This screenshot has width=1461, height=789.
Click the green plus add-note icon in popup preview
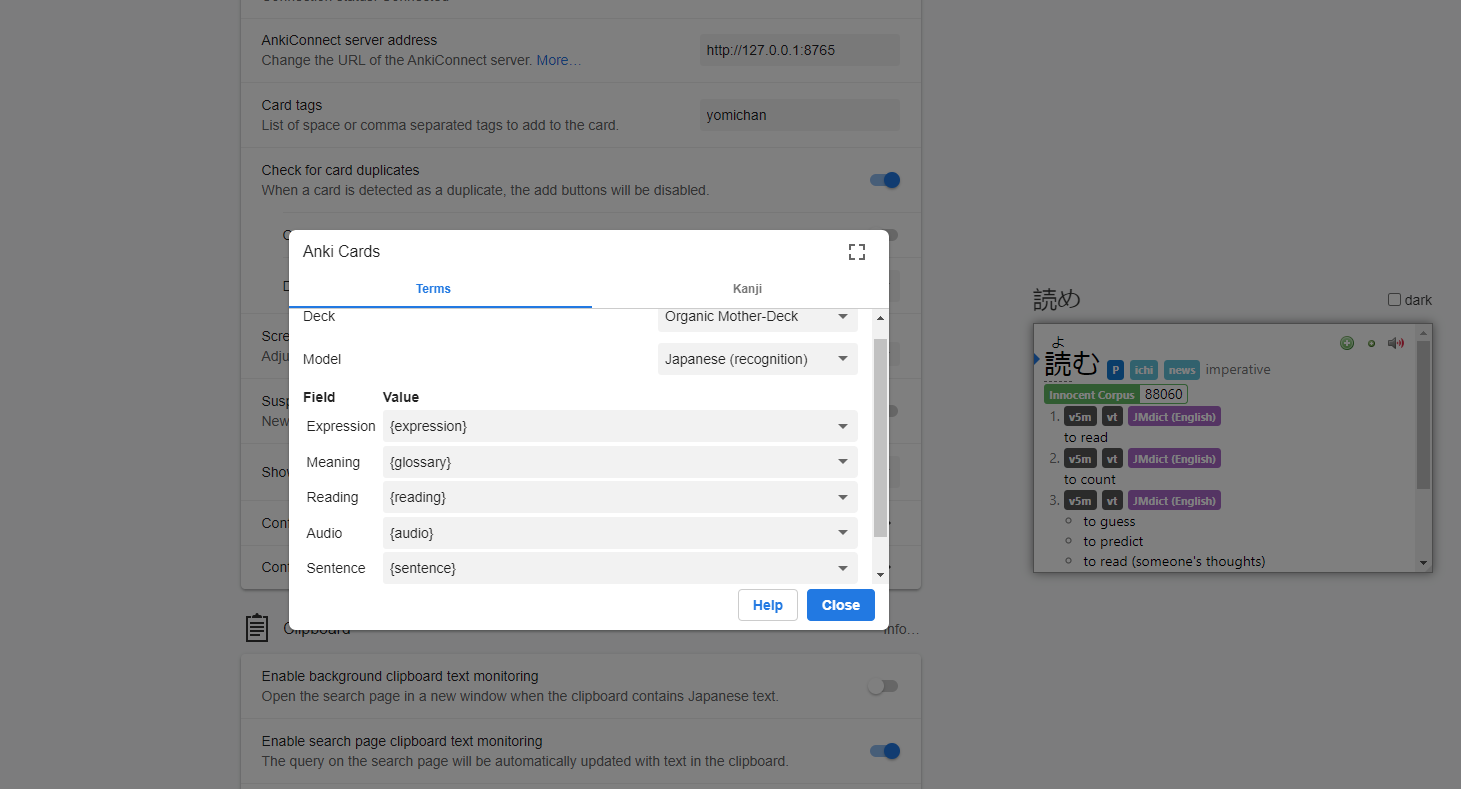click(x=1347, y=343)
